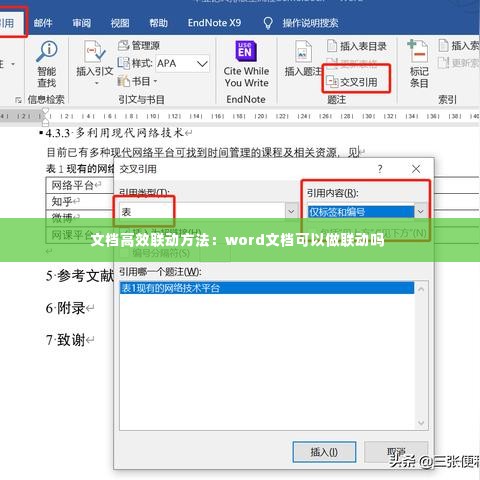Switch to the 邮件 tab
Screen dimensions: 480x480
click(43, 23)
